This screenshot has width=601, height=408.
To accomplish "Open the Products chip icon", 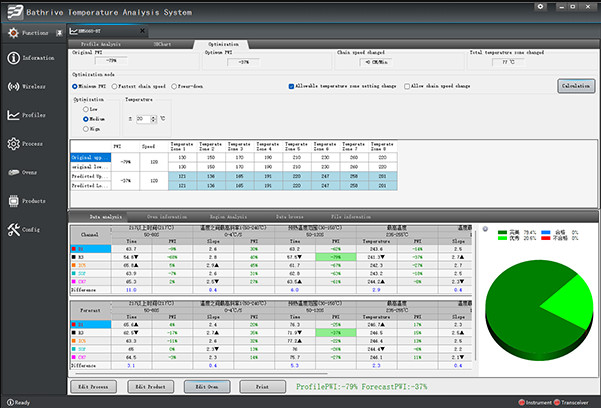I will [13, 201].
